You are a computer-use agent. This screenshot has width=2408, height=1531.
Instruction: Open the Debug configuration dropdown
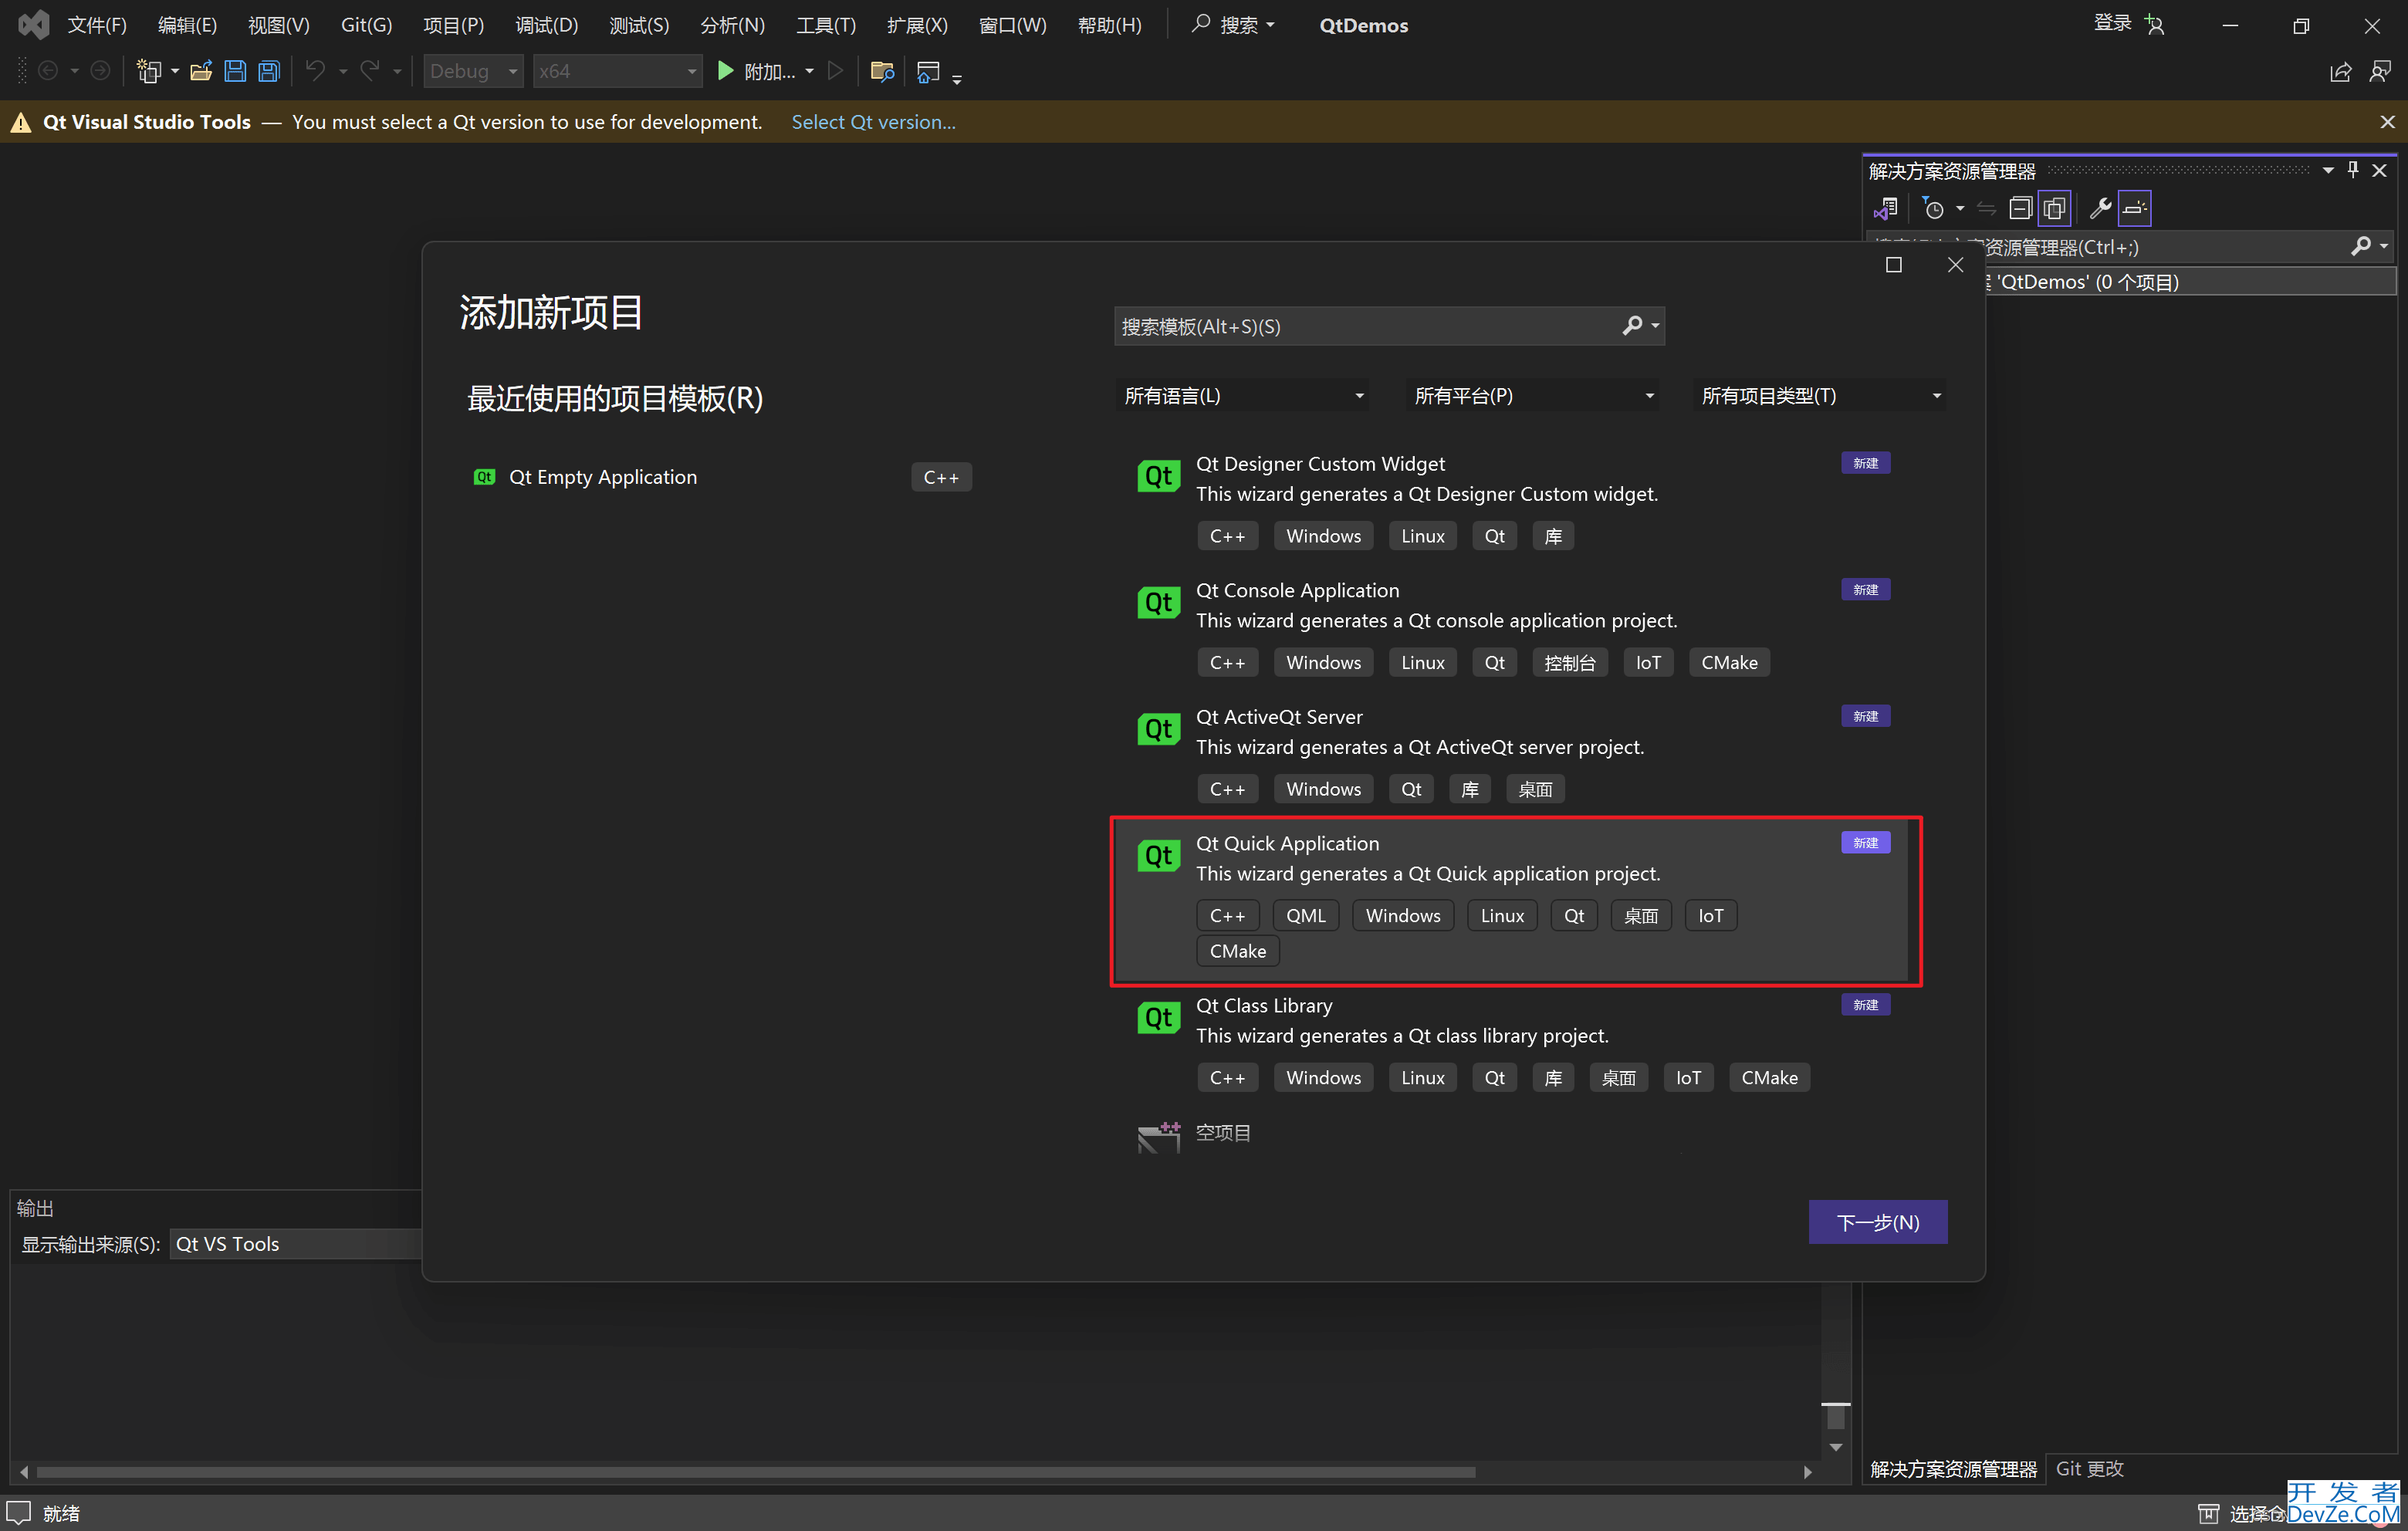472,71
